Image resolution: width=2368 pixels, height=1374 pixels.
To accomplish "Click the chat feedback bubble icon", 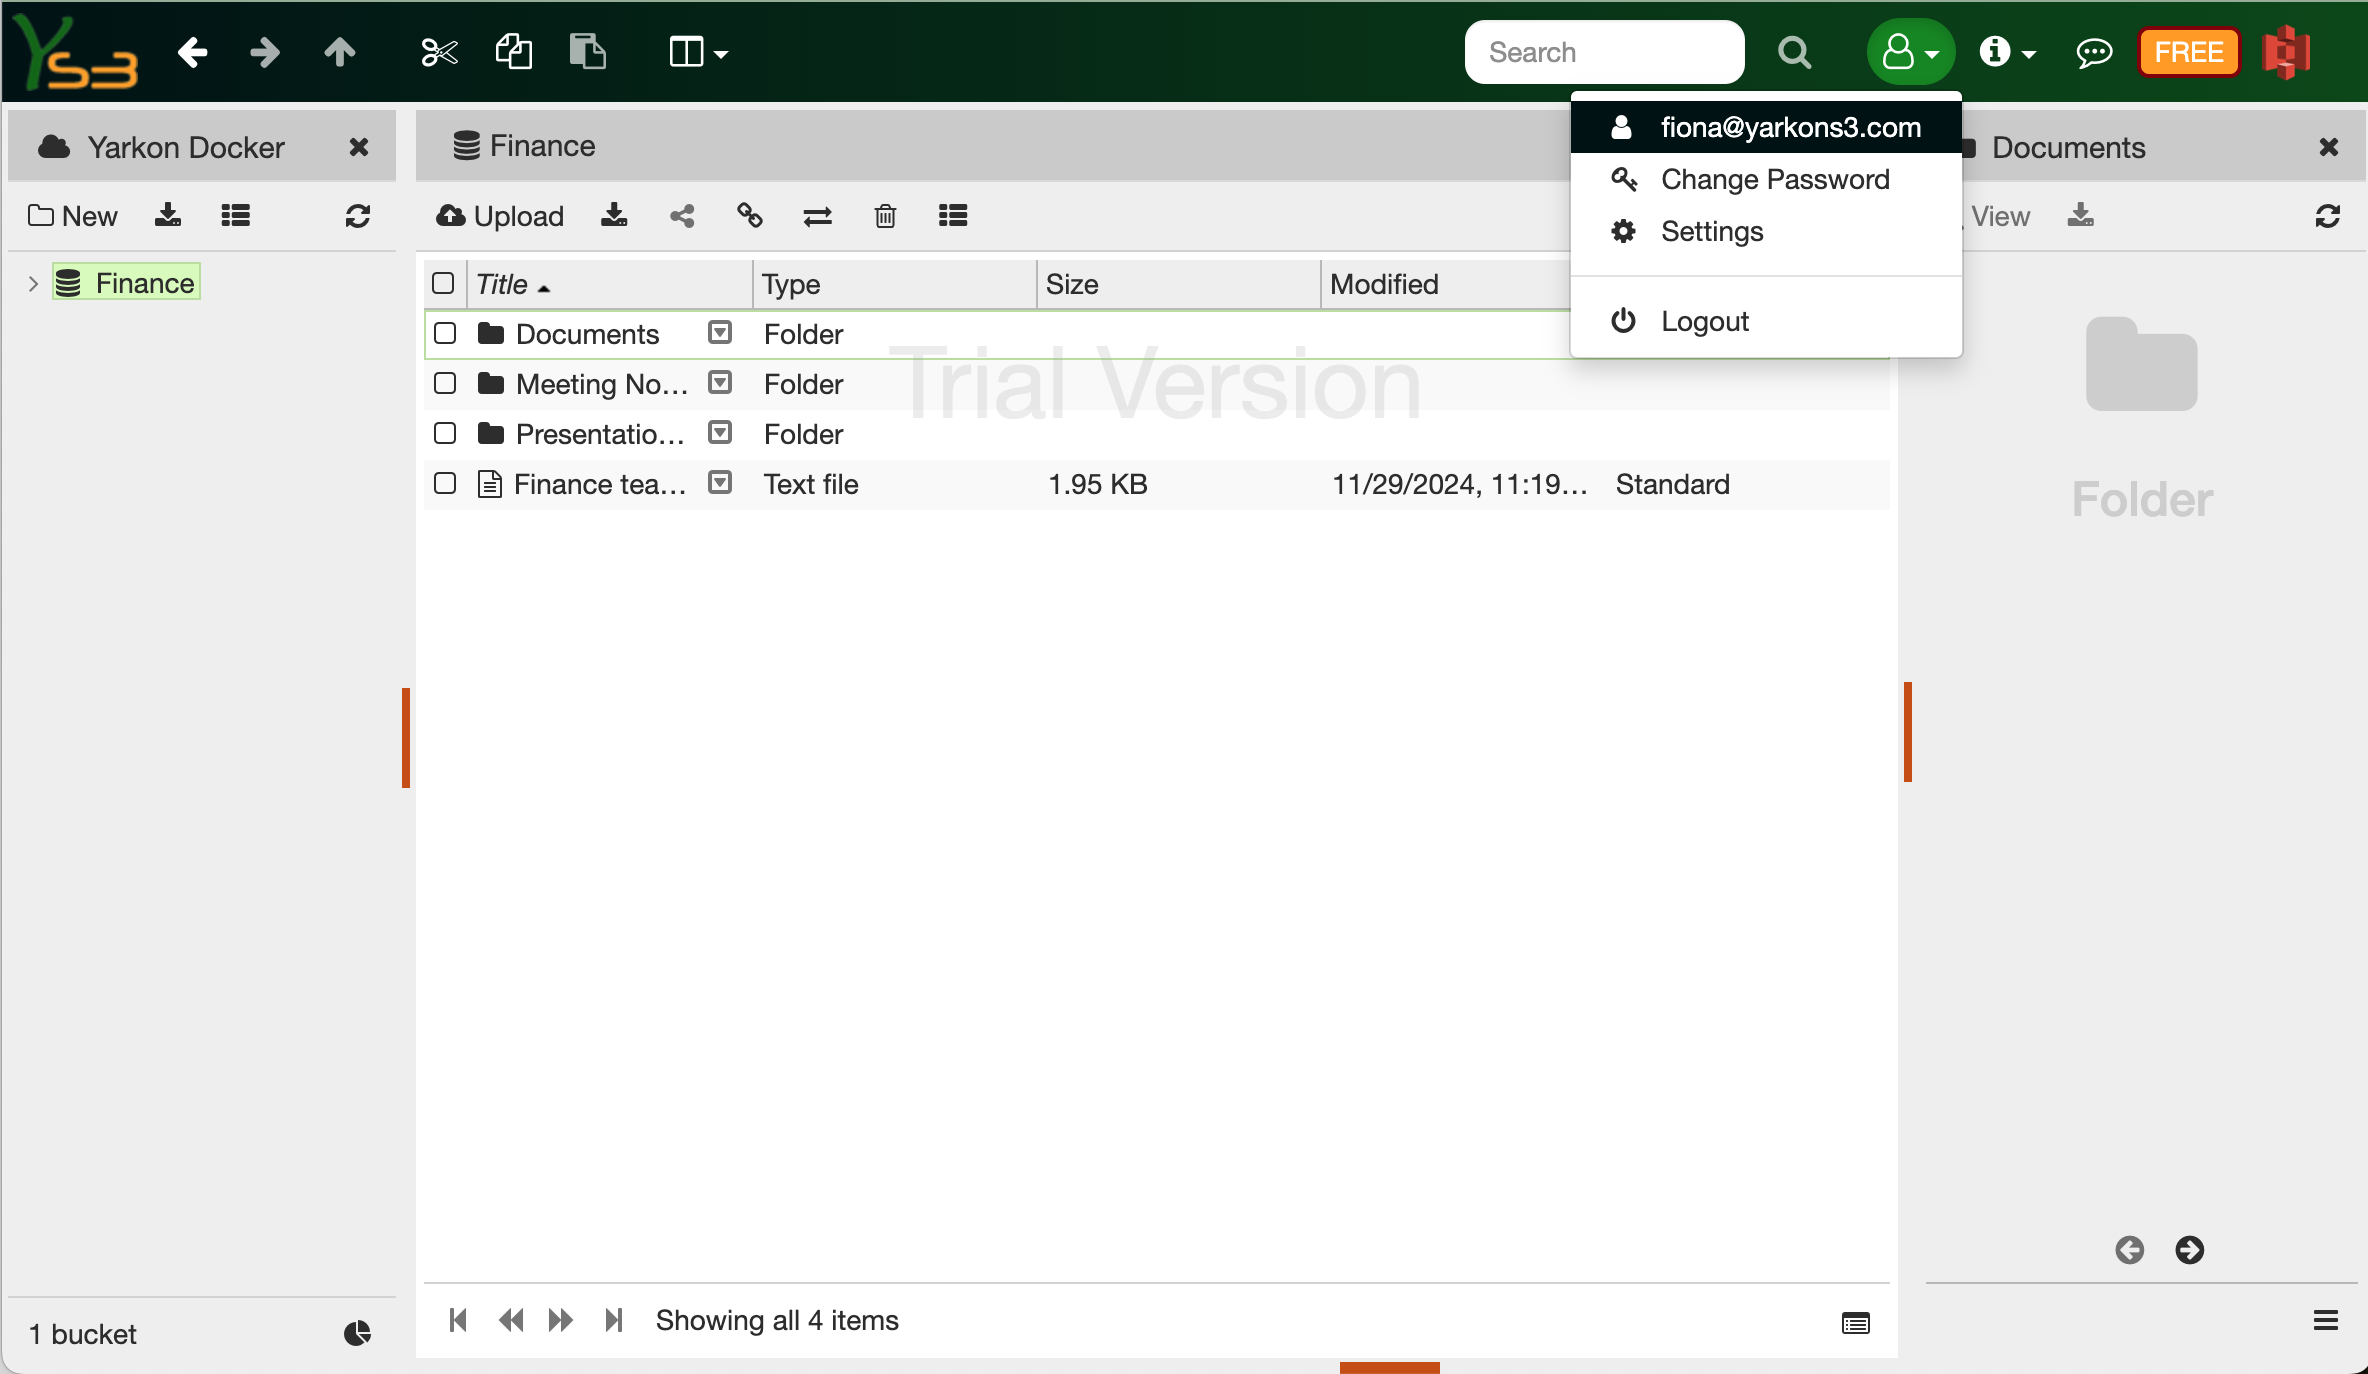I will click(2093, 52).
